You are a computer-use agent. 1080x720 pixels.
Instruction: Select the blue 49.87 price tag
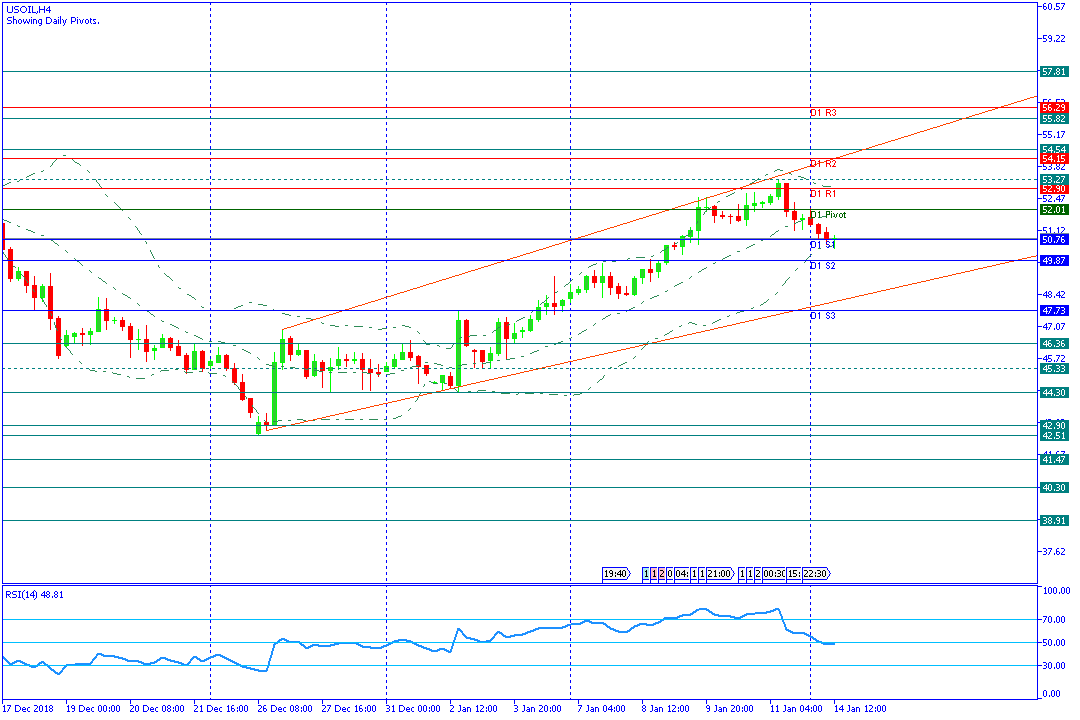click(1054, 260)
